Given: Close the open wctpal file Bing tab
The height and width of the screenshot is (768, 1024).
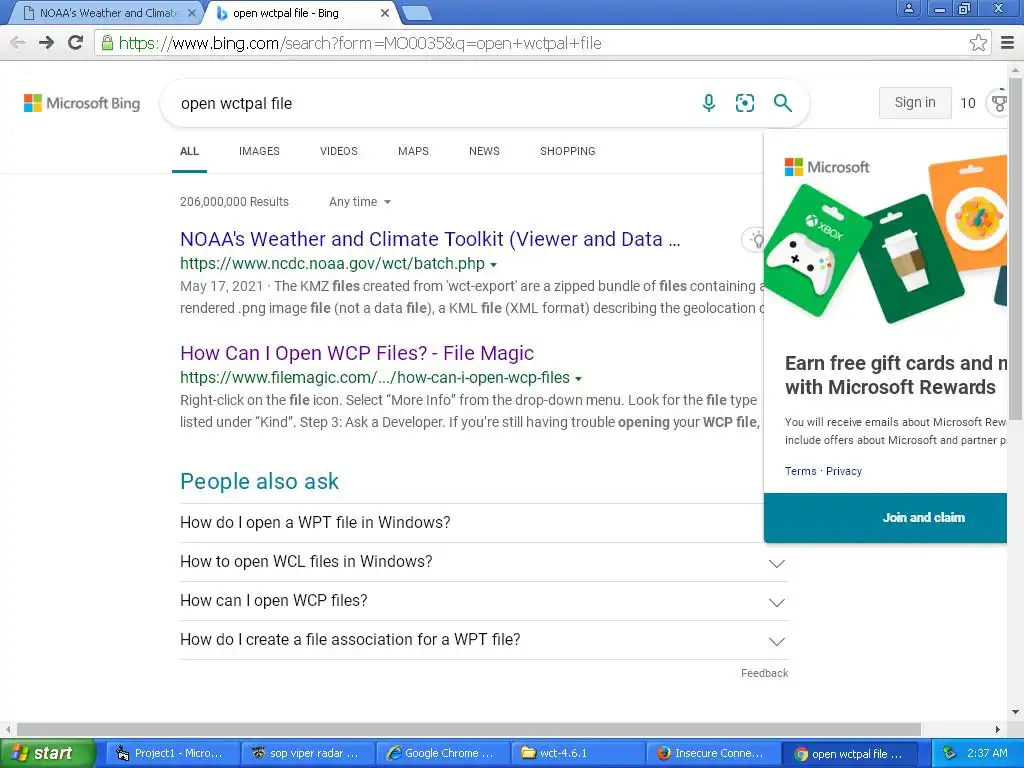Looking at the screenshot, I should [x=385, y=12].
